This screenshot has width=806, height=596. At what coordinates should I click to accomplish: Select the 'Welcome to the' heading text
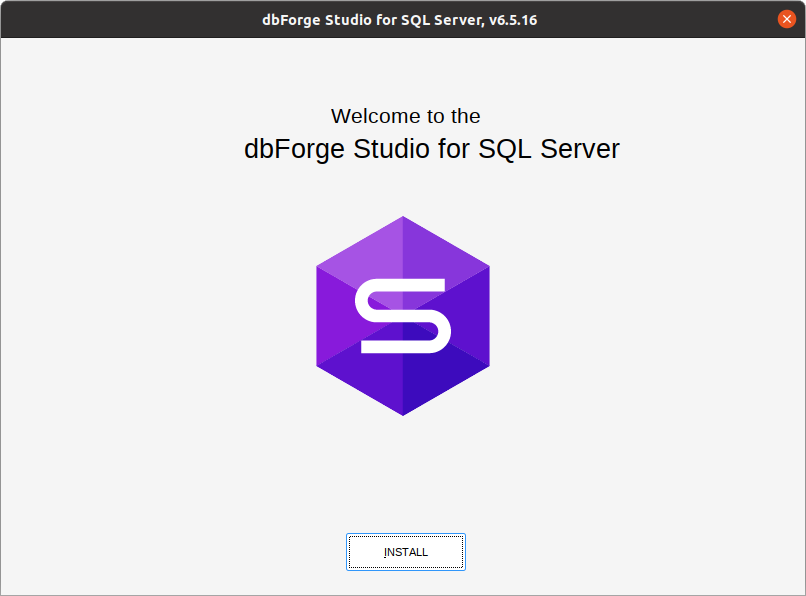tap(406, 116)
